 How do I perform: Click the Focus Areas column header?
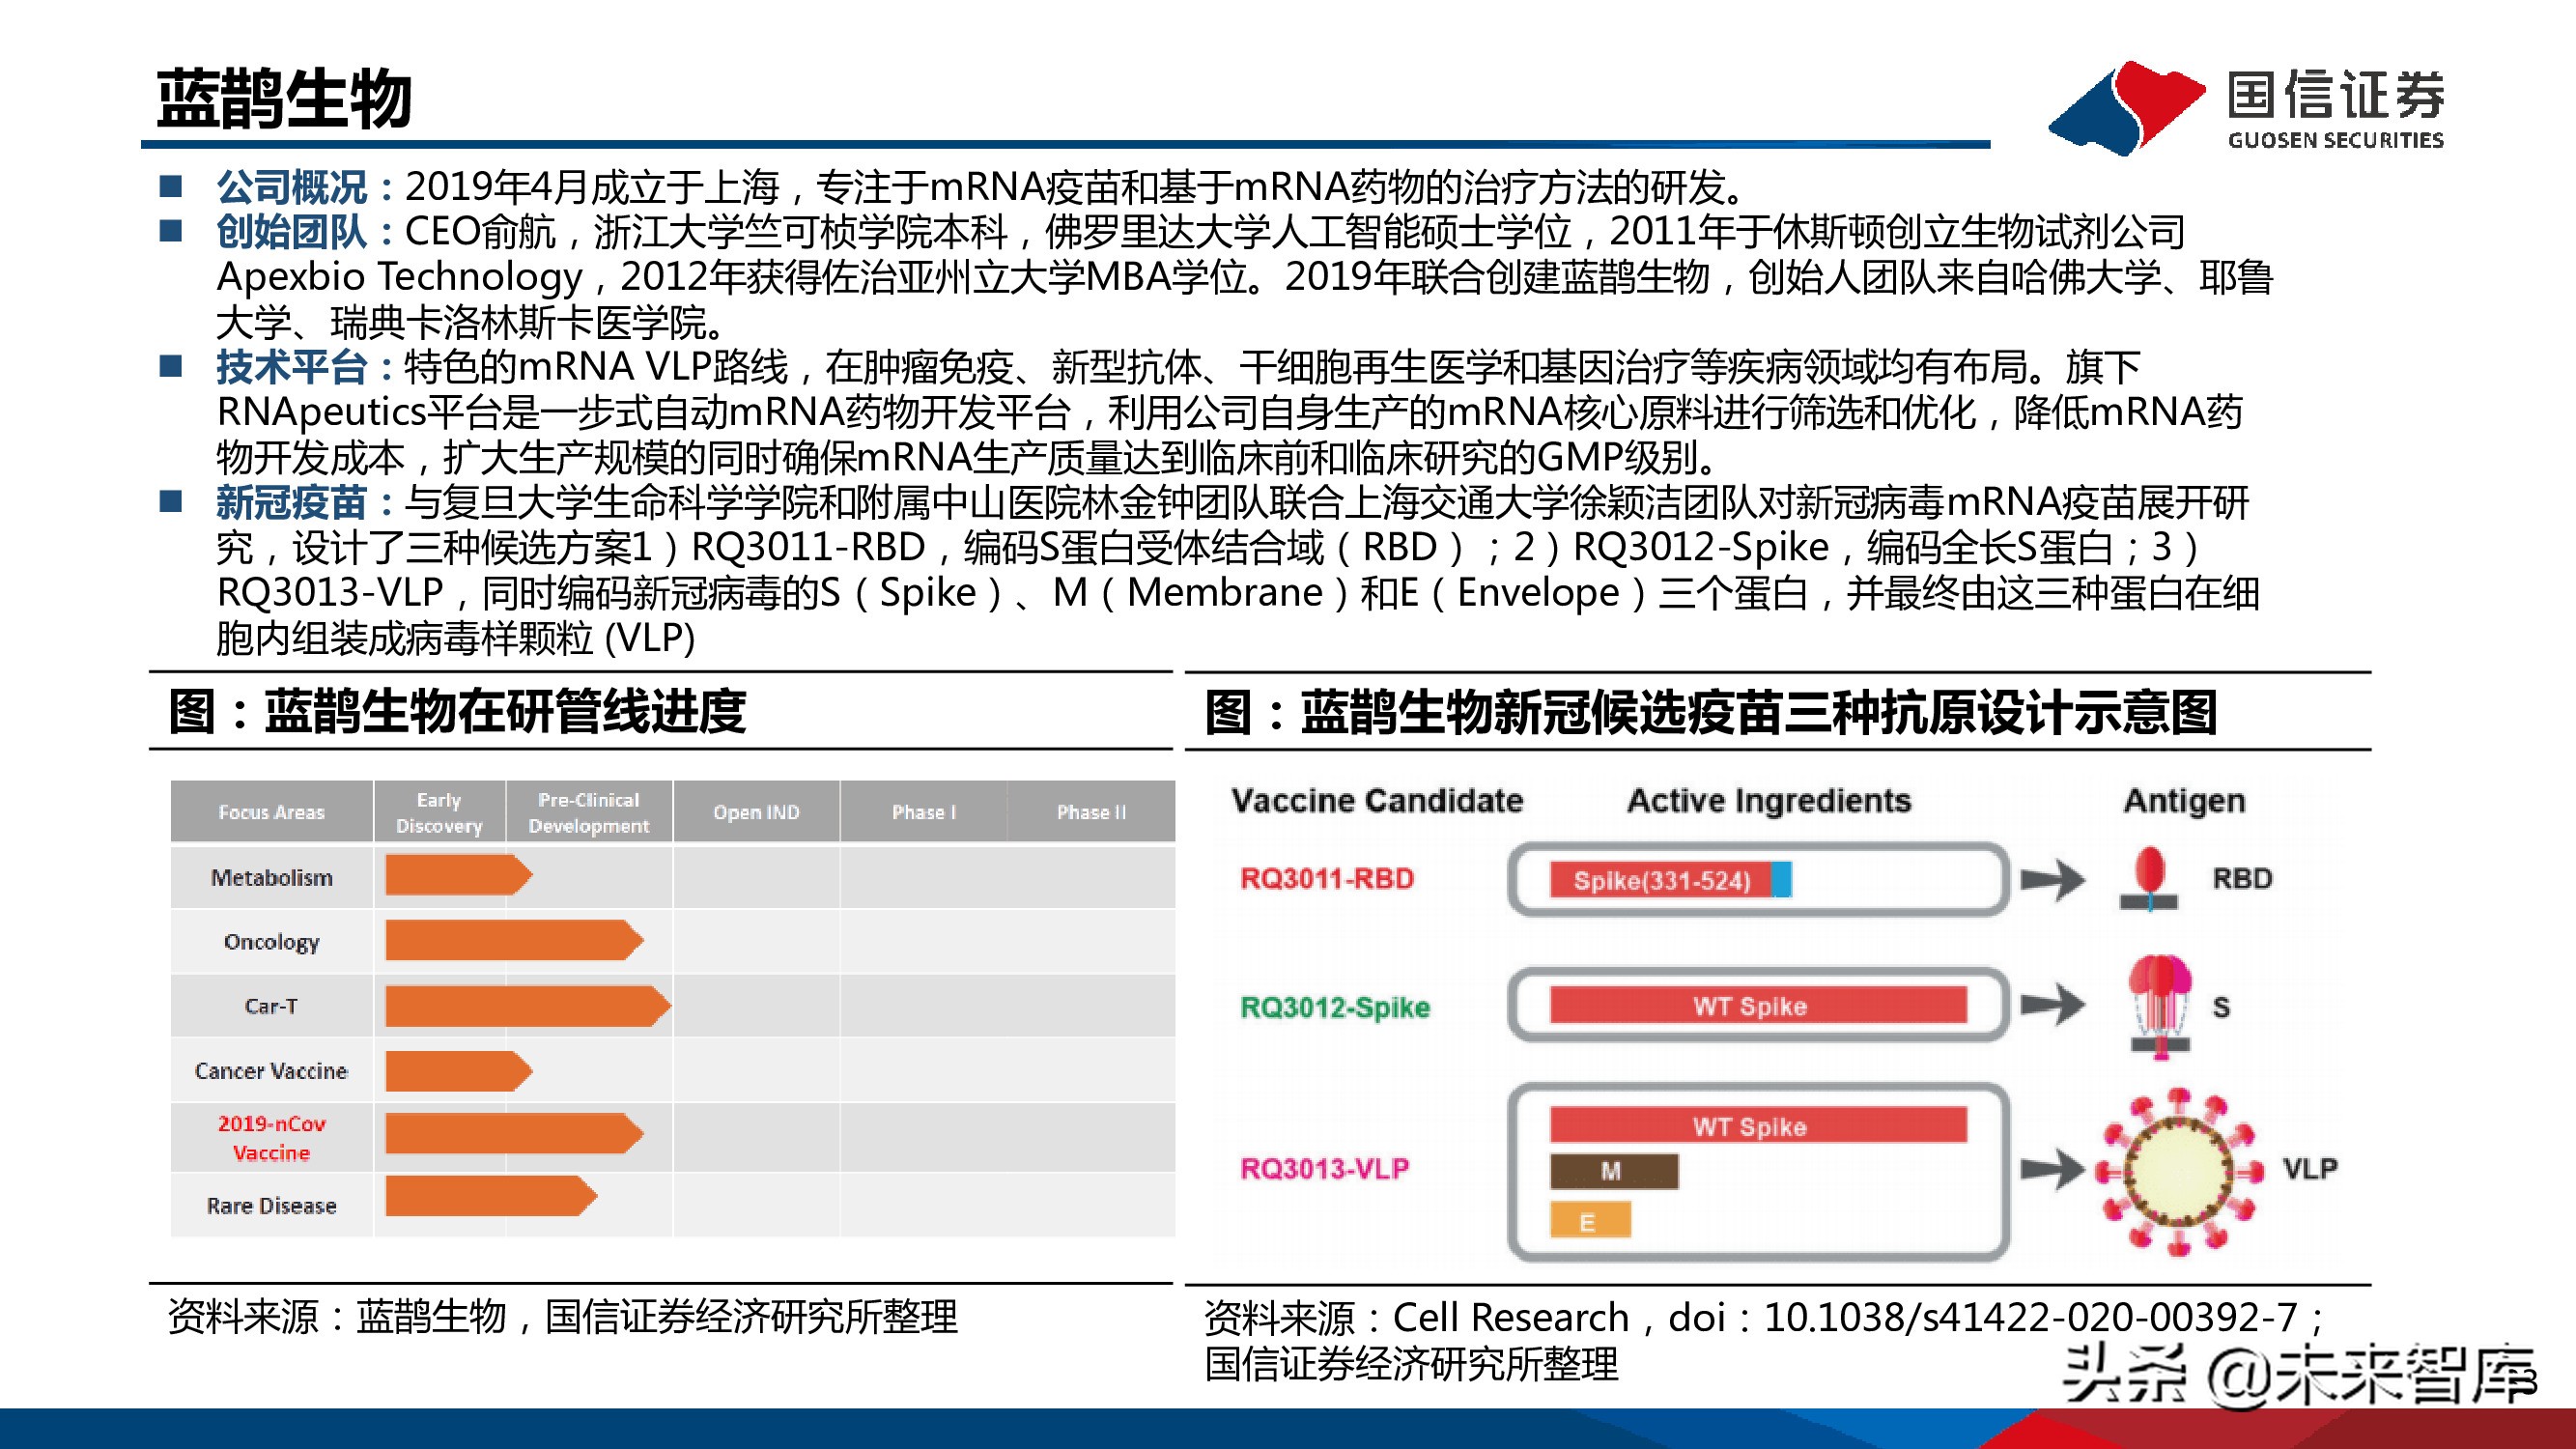271,812
